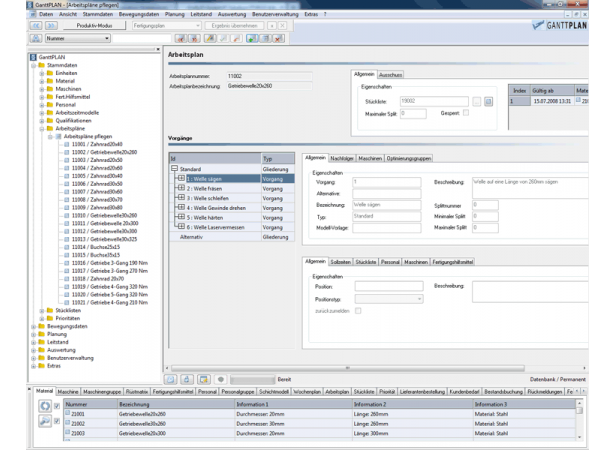Image resolution: width=615 pixels, height=450 pixels.
Task: Click the ellipsis browse button beside Stückliste
Action: tap(477, 102)
